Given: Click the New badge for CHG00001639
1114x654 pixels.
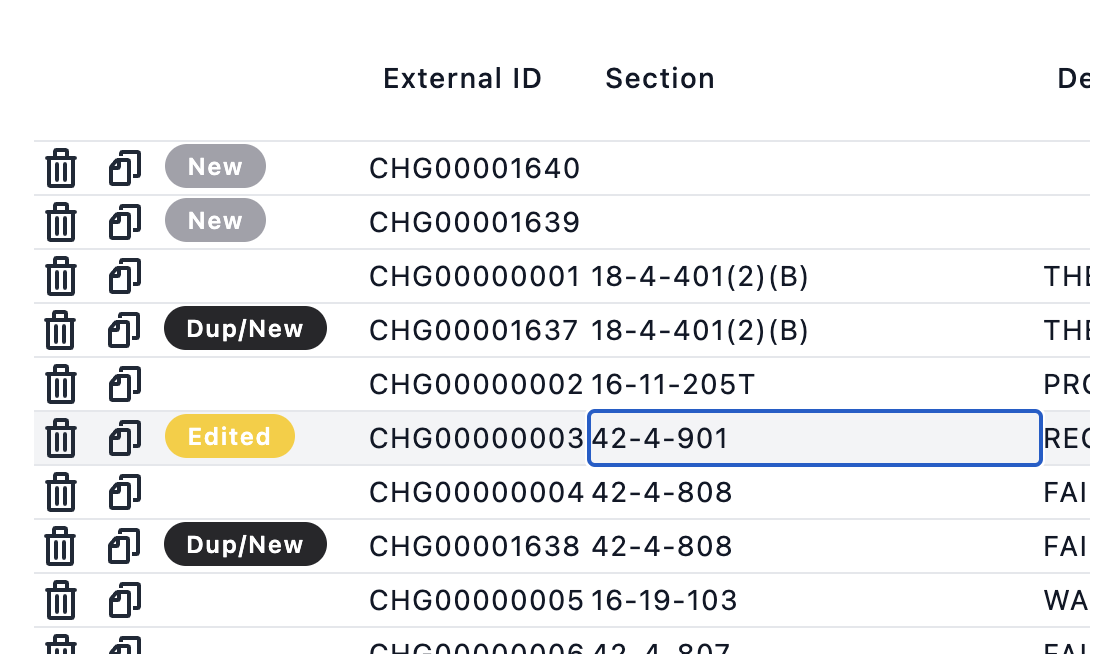Looking at the screenshot, I should 215,220.
